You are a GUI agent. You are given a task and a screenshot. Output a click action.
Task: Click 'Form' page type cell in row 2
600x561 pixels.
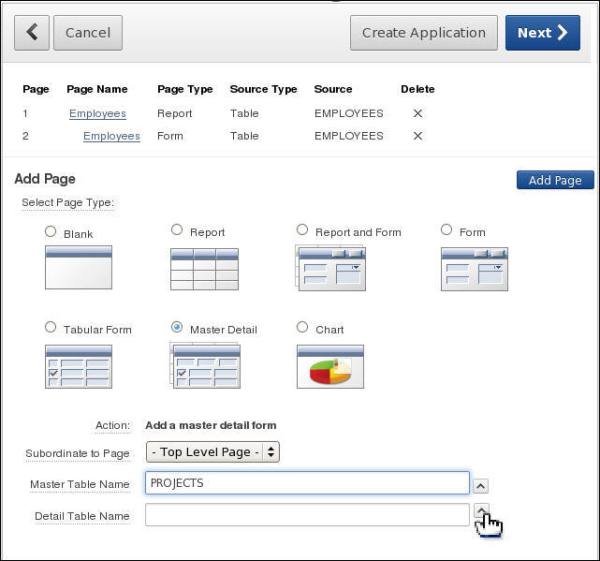tap(170, 136)
